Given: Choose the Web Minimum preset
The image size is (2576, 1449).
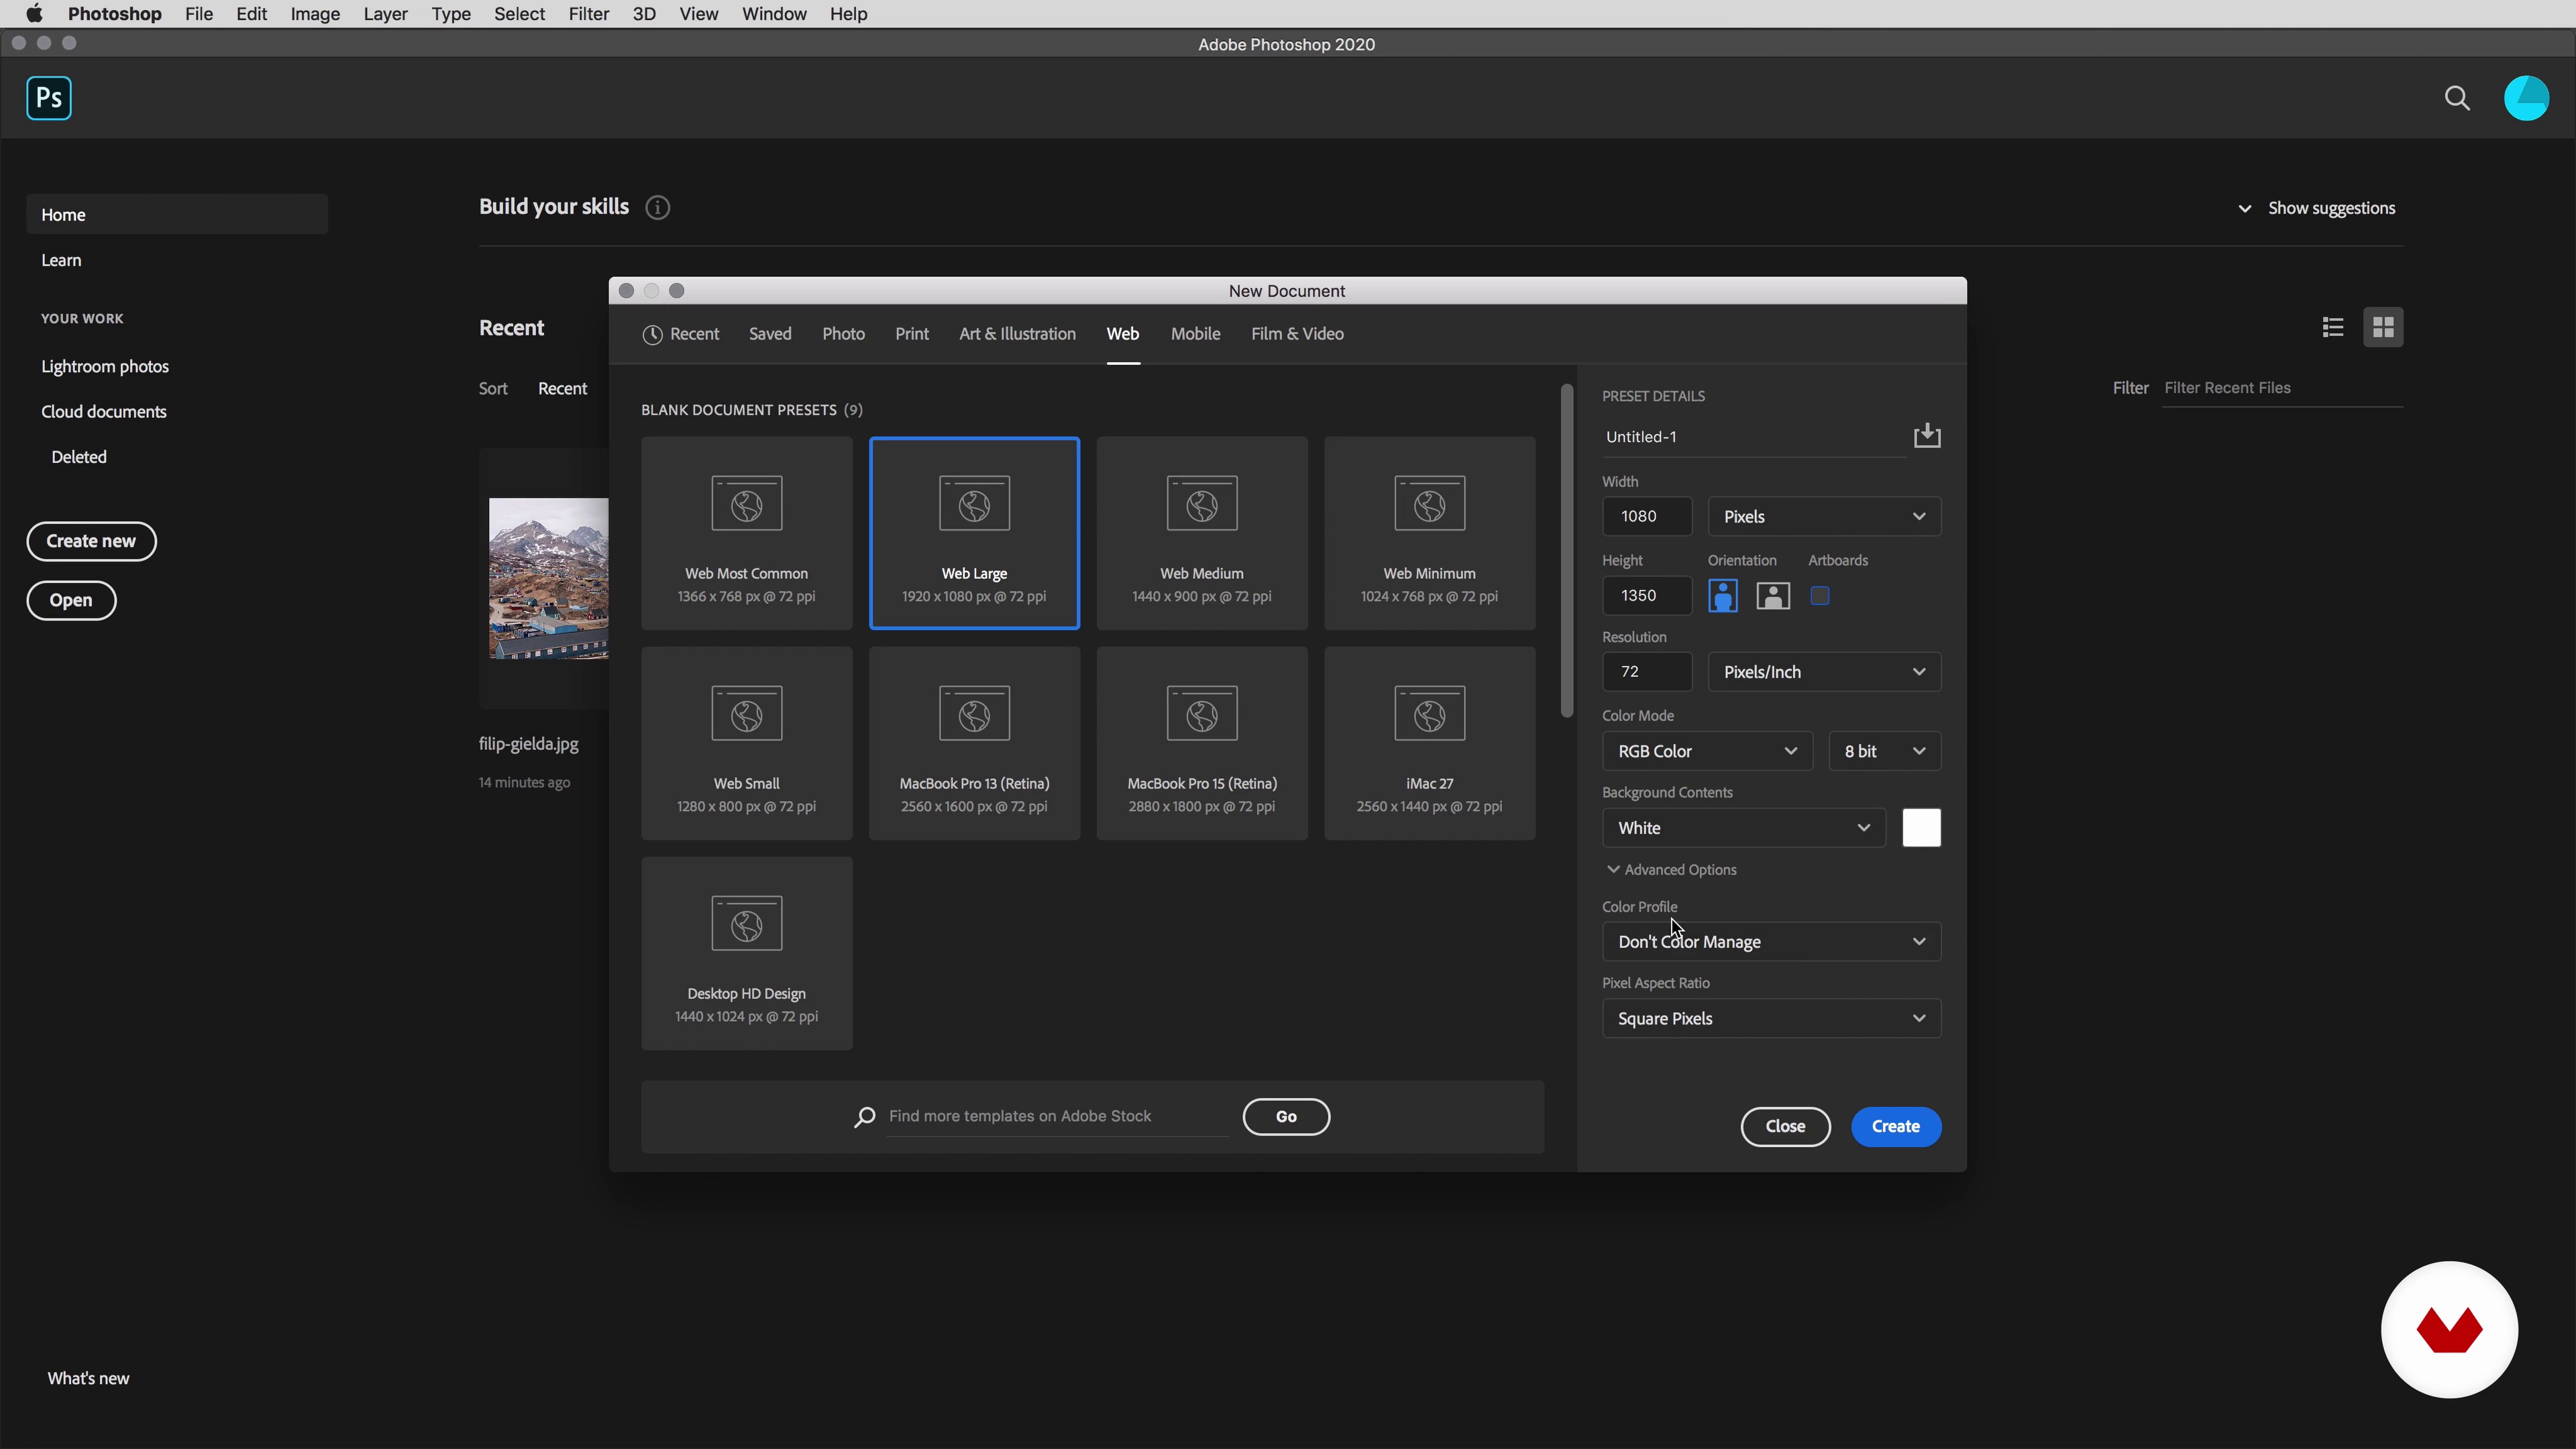Looking at the screenshot, I should coord(1429,533).
